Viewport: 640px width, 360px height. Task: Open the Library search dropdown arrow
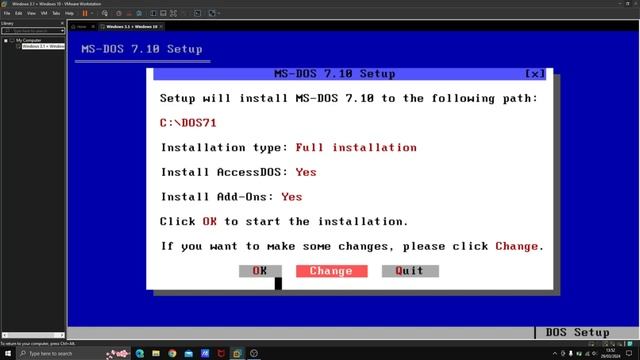pos(62,31)
